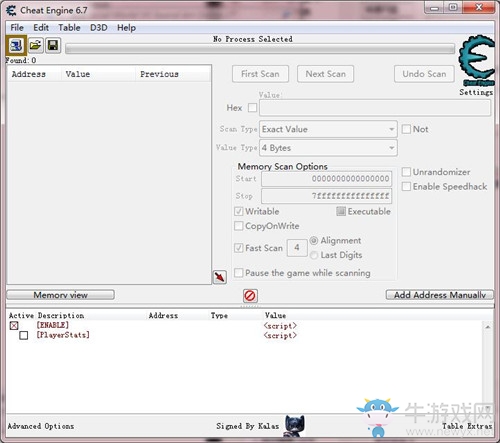Click the Signed By Kalas text
The width and height of the screenshot is (500, 443).
point(248,426)
